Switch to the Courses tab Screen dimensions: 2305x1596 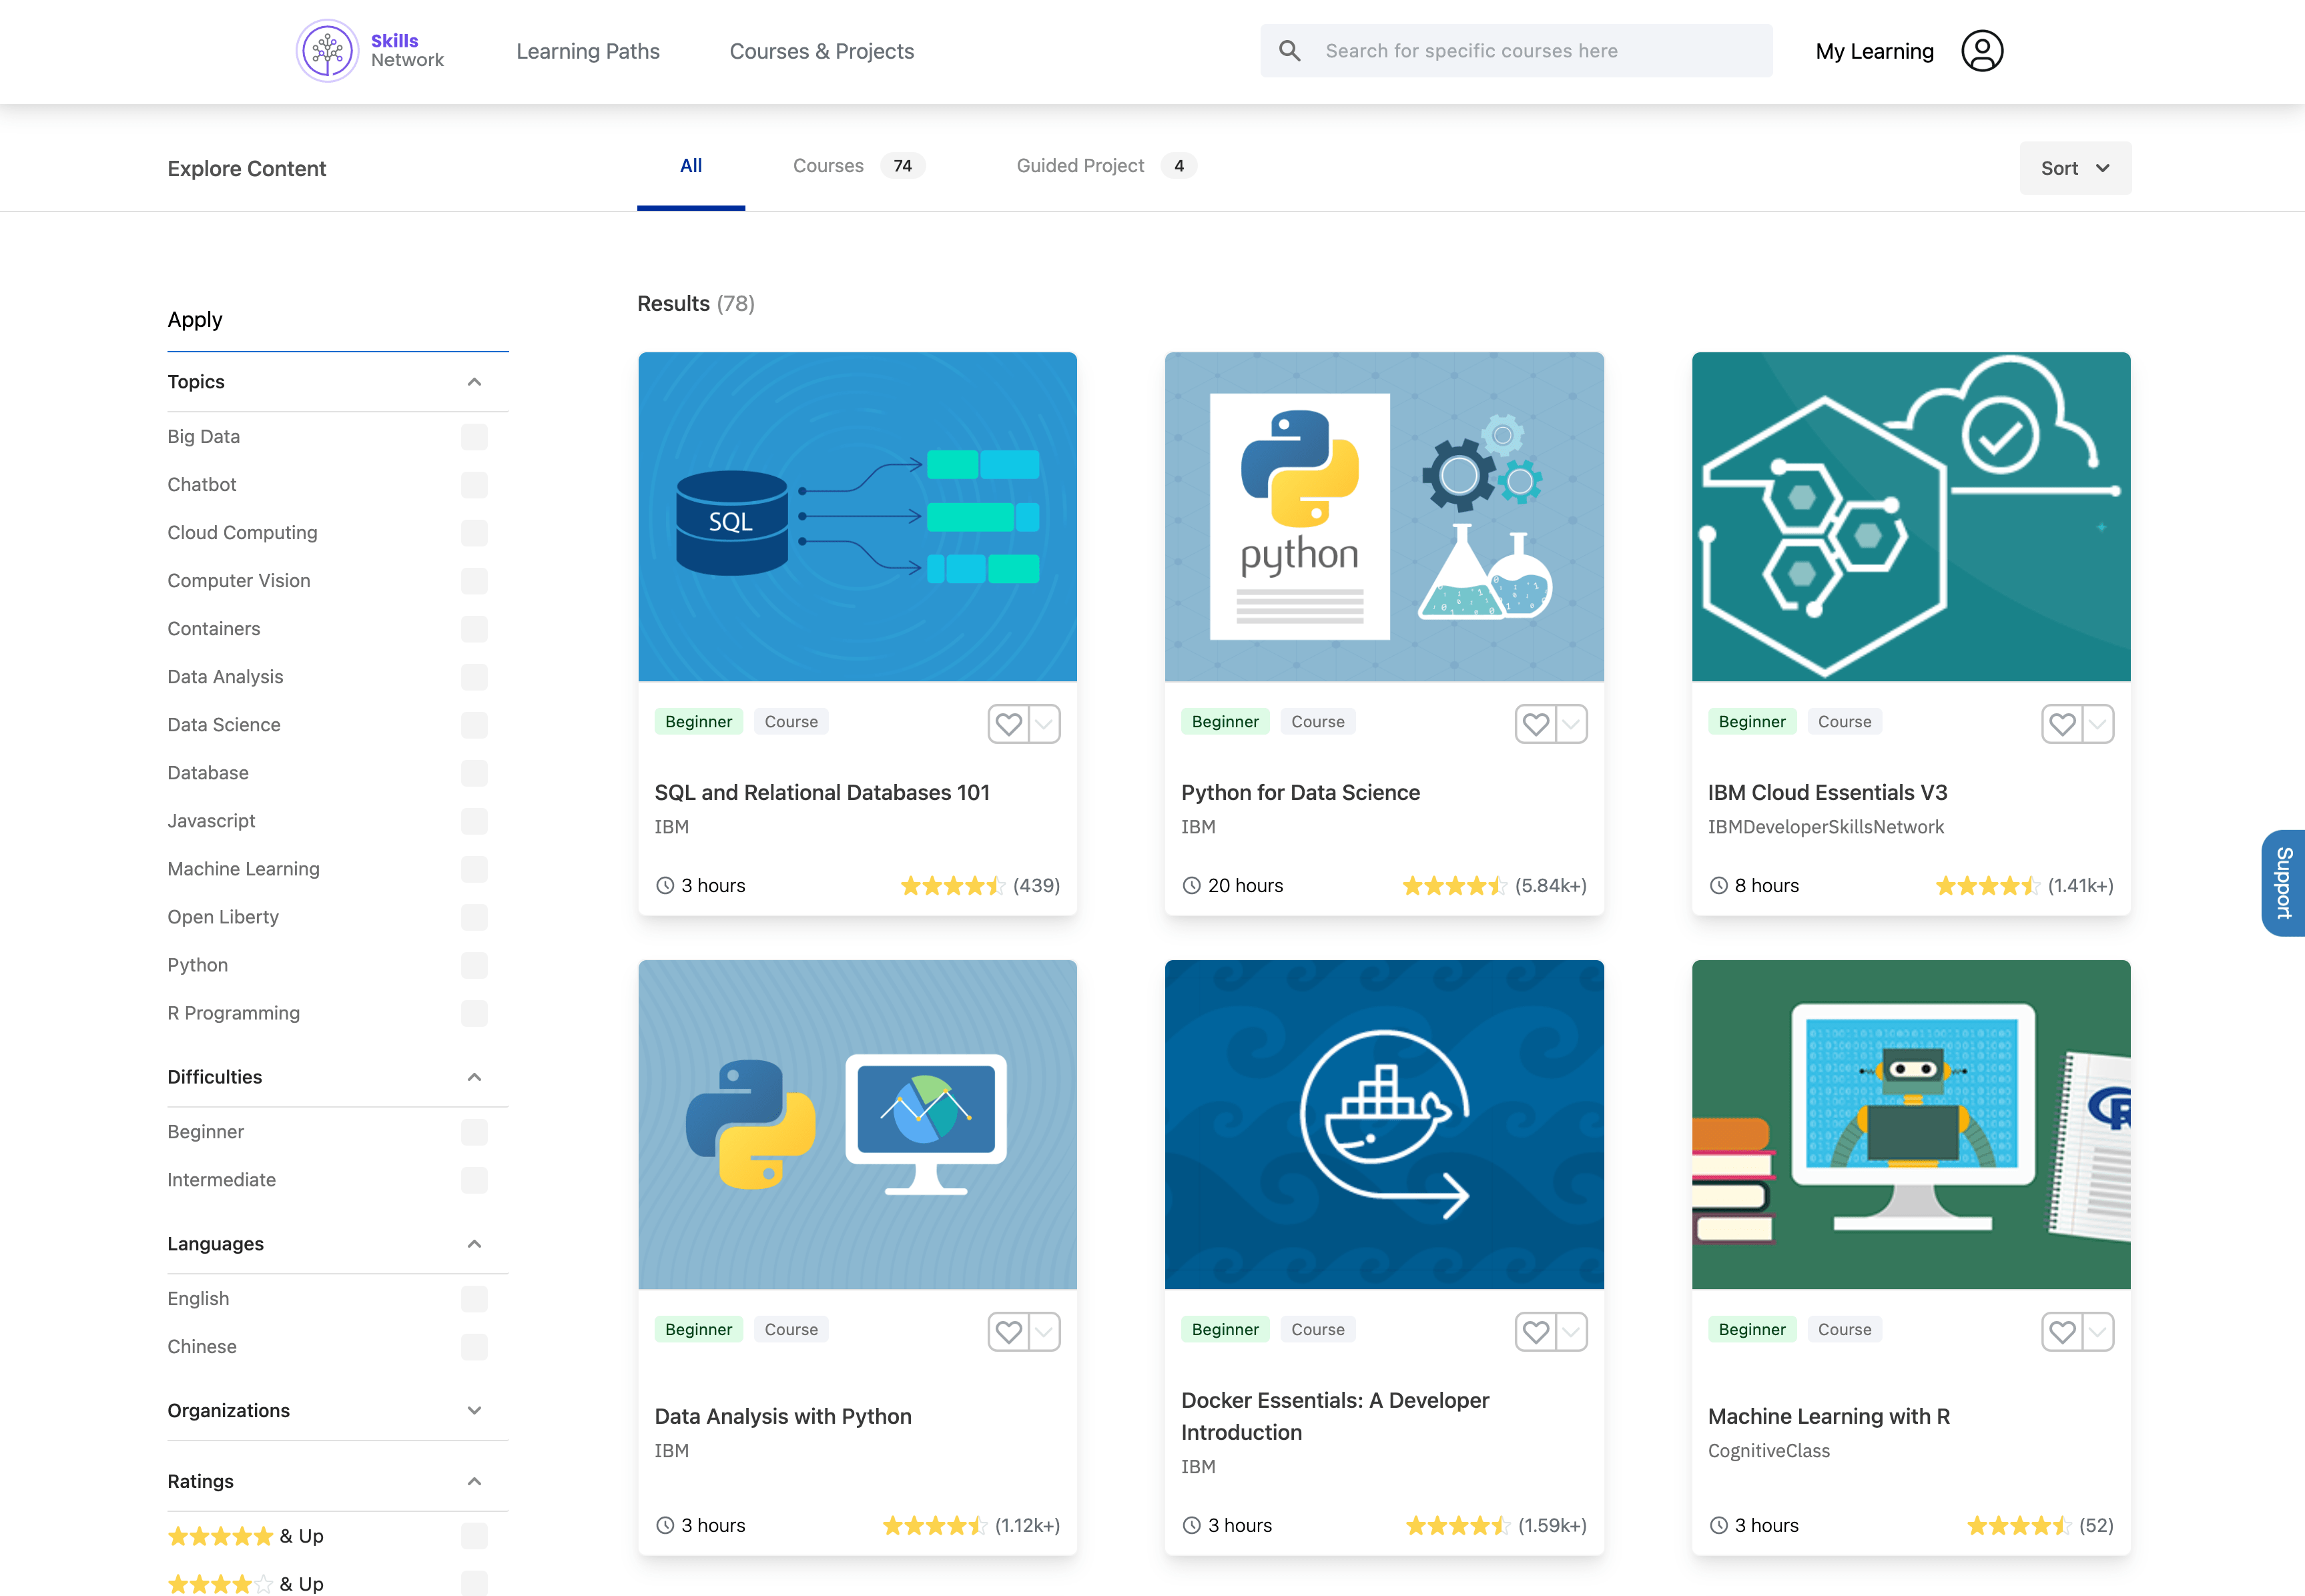click(829, 165)
